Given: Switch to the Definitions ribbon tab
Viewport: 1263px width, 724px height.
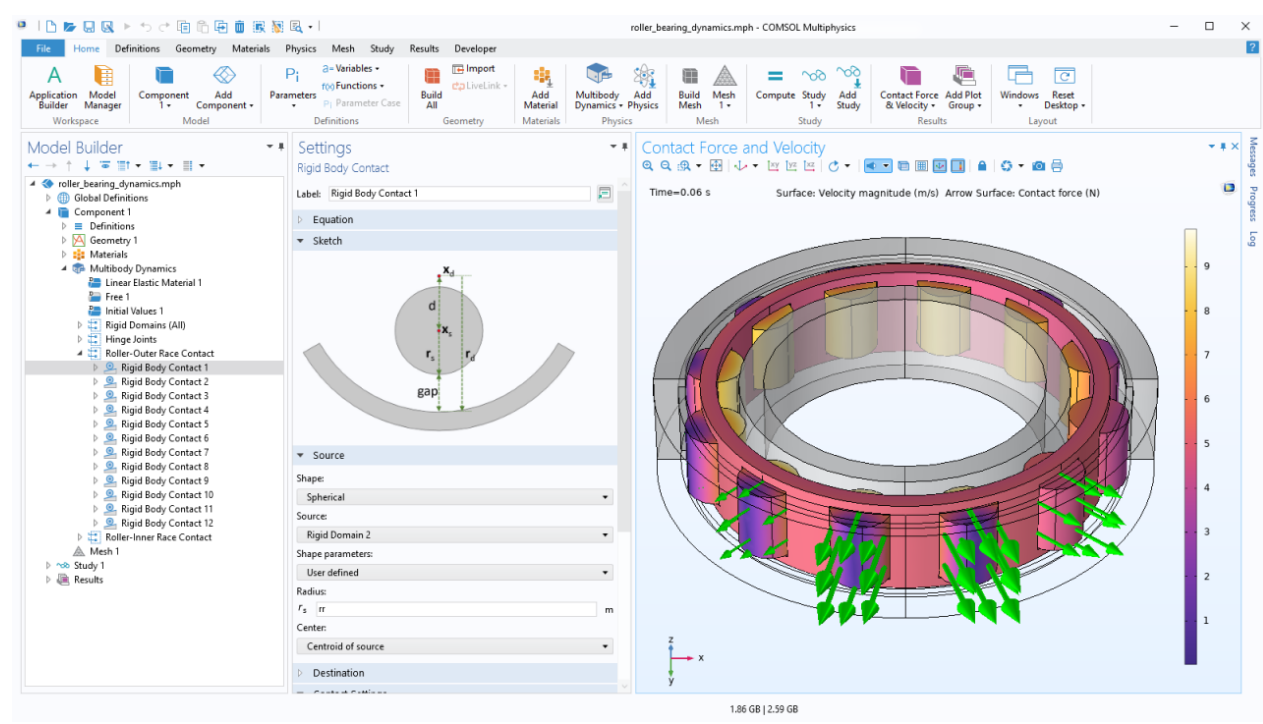Looking at the screenshot, I should (137, 48).
